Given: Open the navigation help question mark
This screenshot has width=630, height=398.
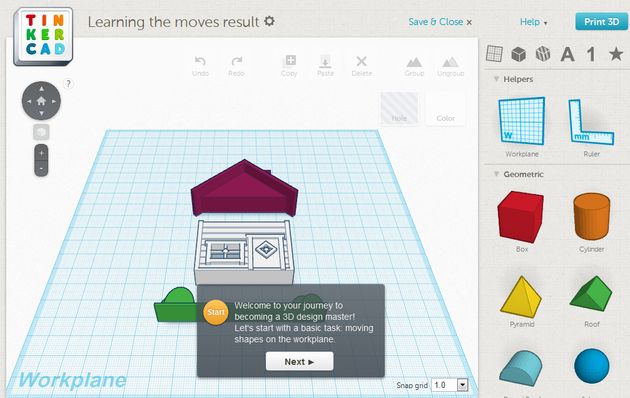Looking at the screenshot, I should [x=68, y=84].
